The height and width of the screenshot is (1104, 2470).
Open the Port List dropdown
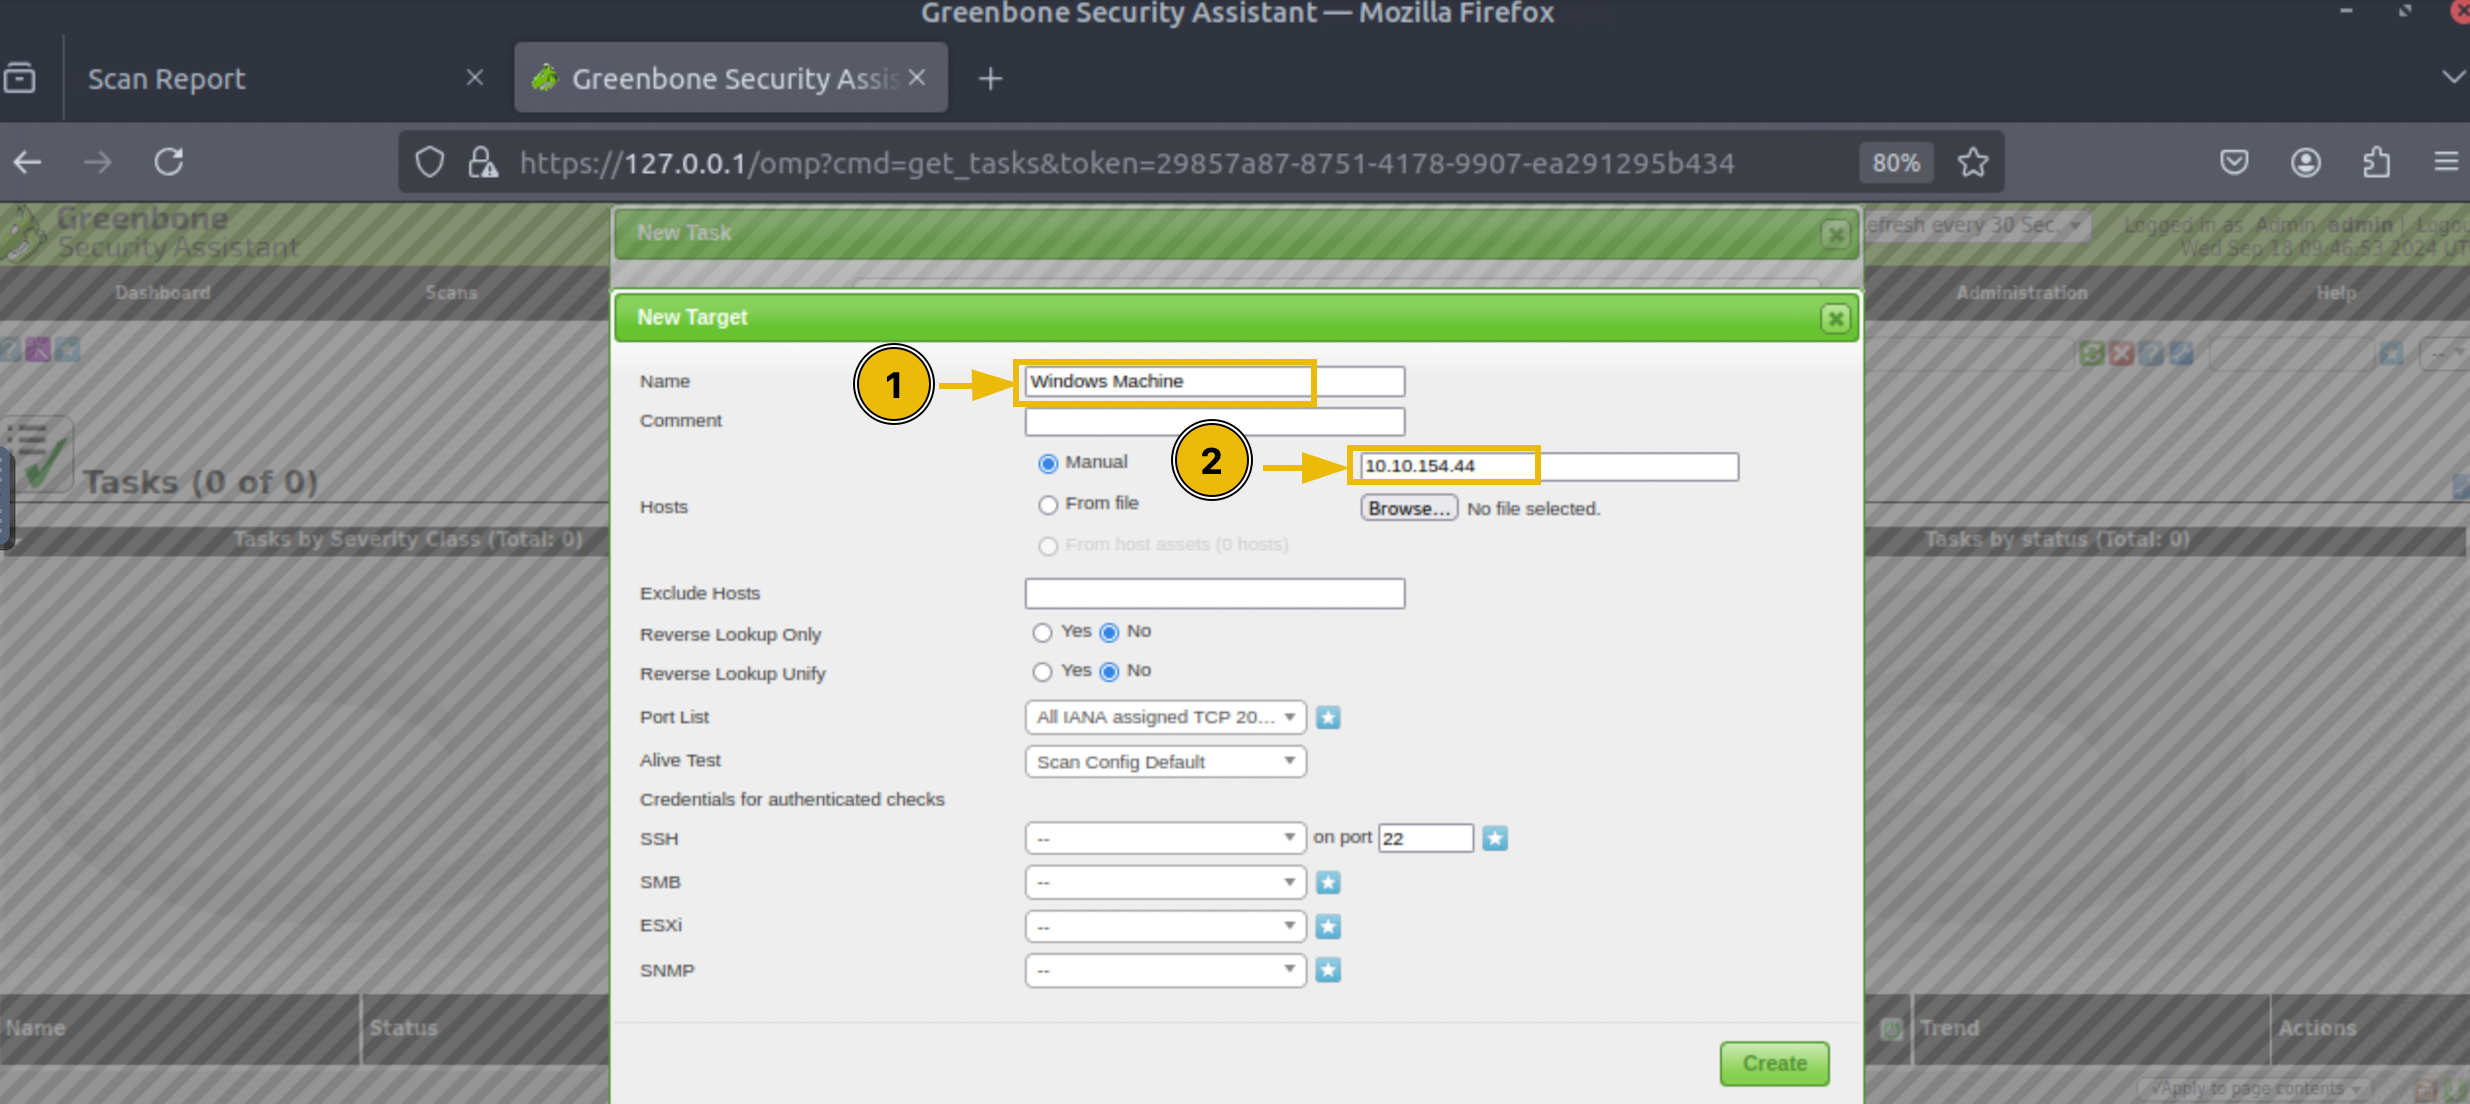point(1164,717)
